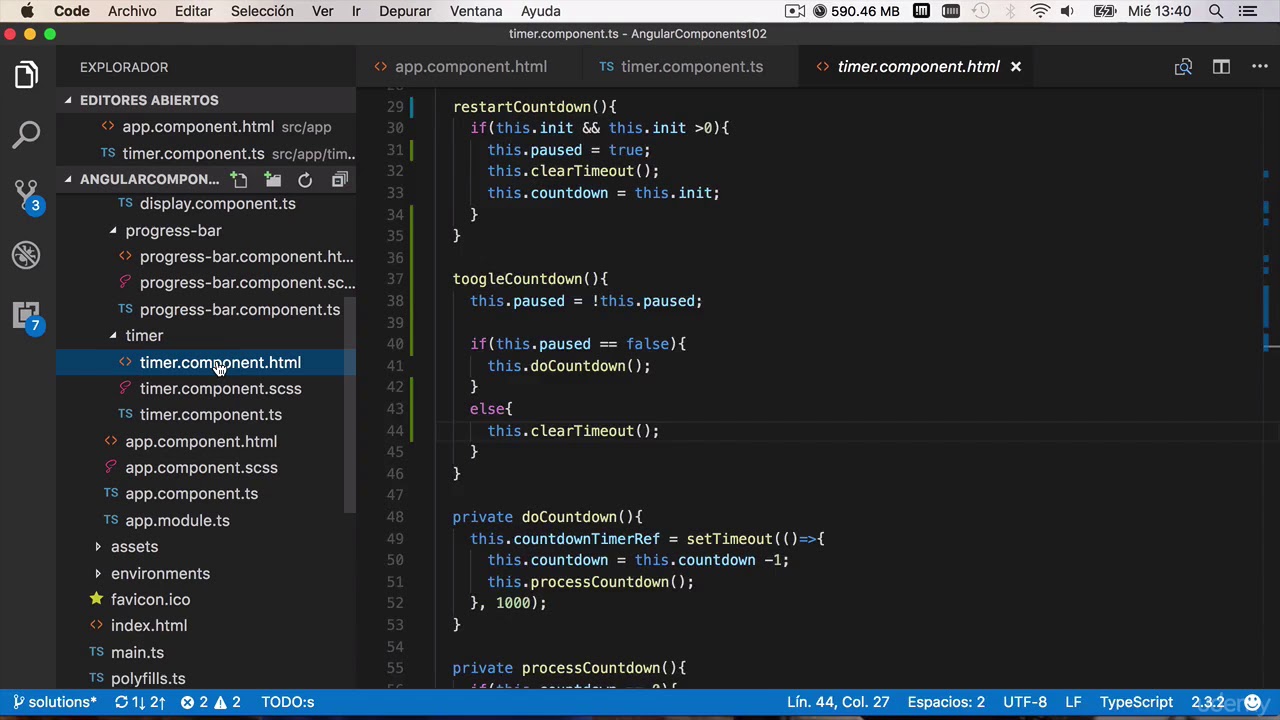The width and height of the screenshot is (1280, 720).
Task: Open main.ts file
Action: point(137,653)
